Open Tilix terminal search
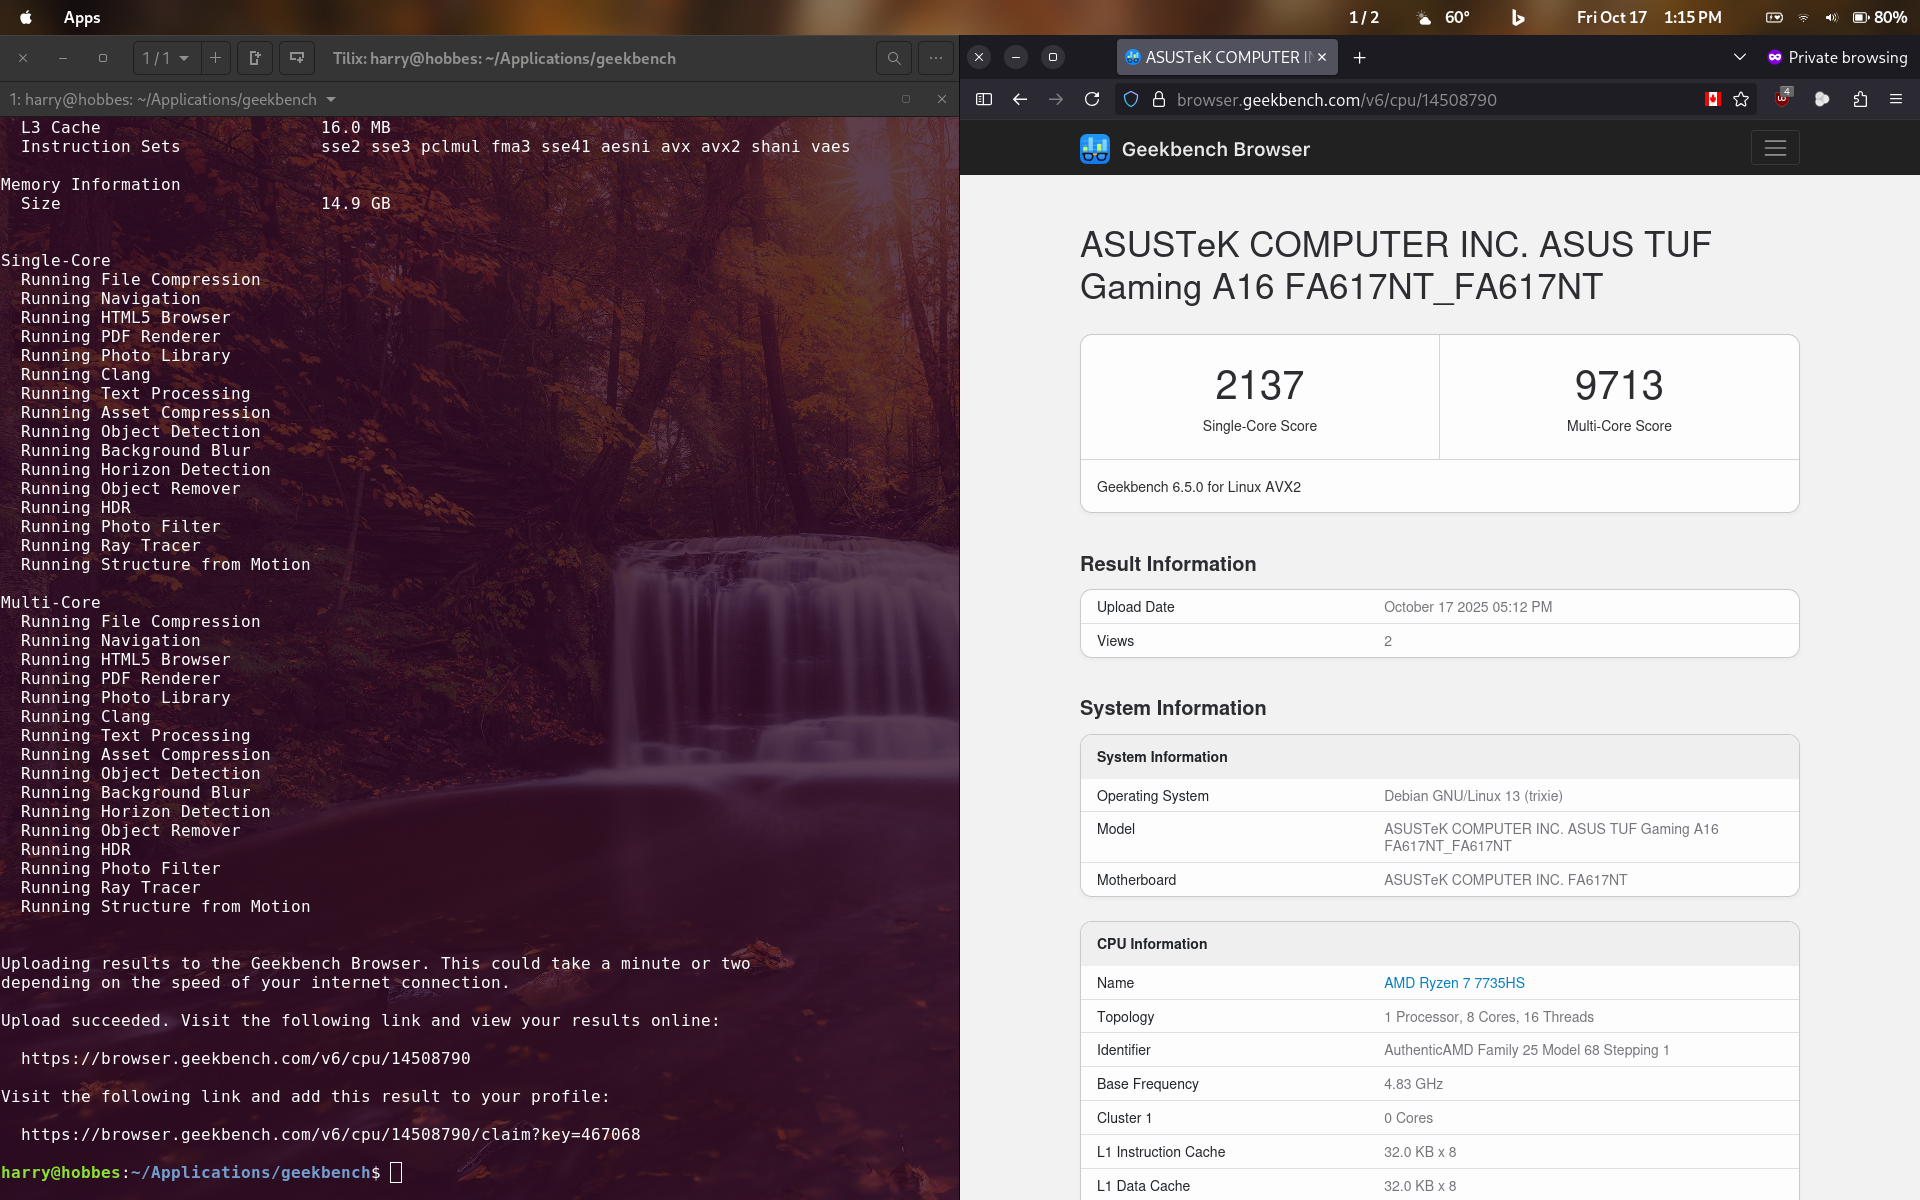 (894, 58)
